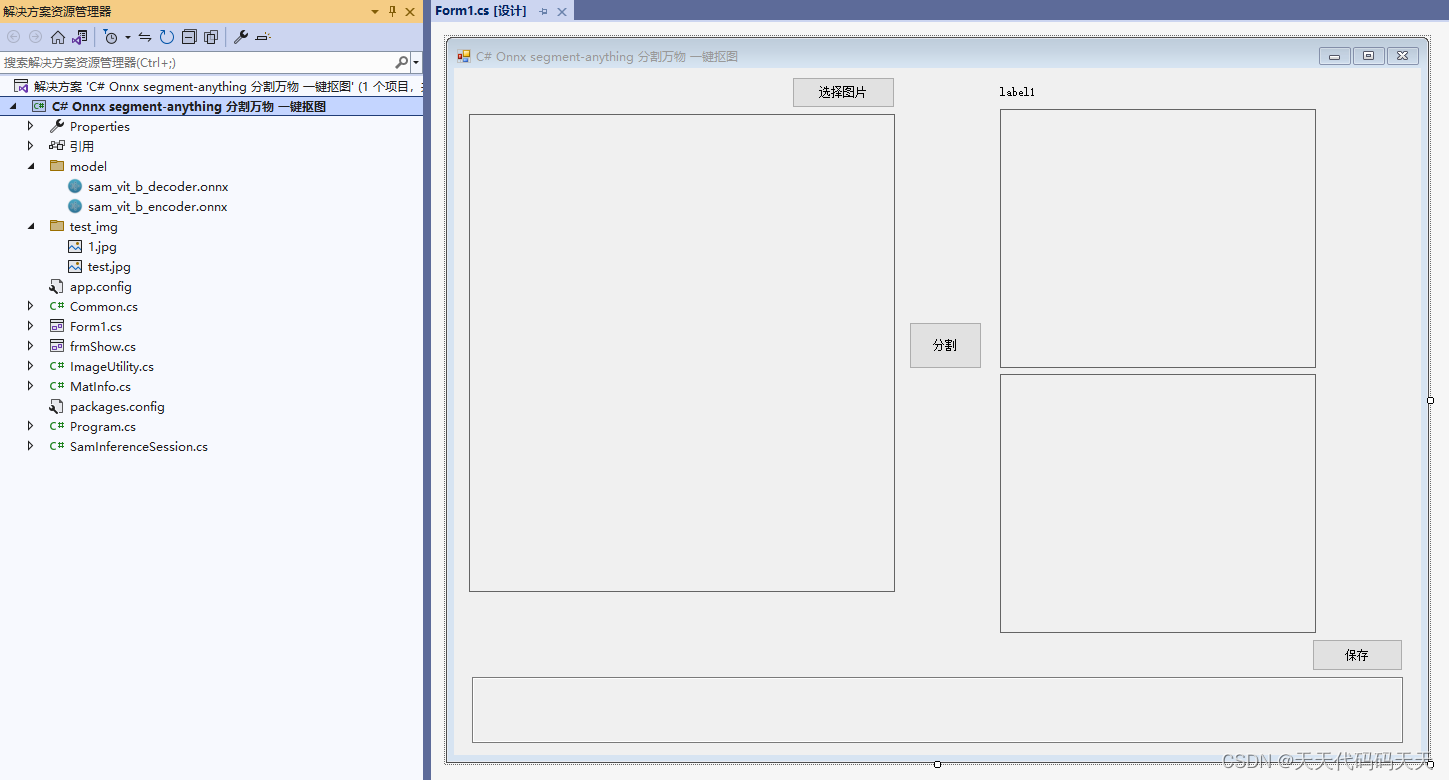Click the 选择图片 button on the form
The image size is (1449, 780).
pos(843,92)
